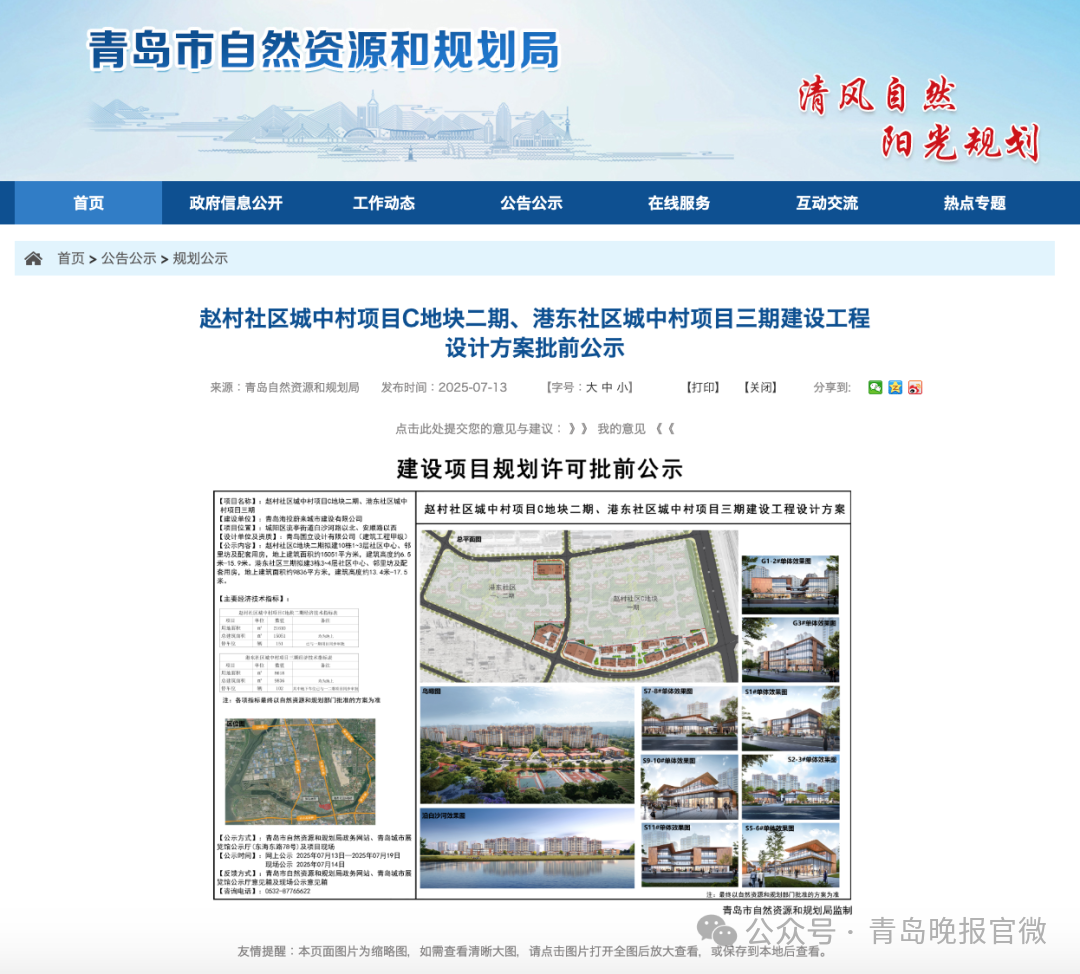Share the article to Sina Weibo
The height and width of the screenshot is (974, 1080).
pyautogui.click(x=914, y=387)
